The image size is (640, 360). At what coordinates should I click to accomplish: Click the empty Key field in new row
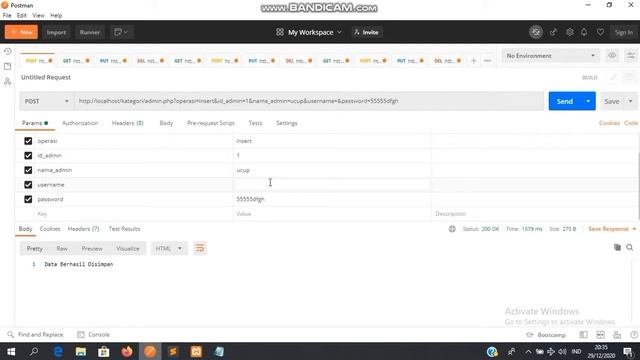point(134,214)
